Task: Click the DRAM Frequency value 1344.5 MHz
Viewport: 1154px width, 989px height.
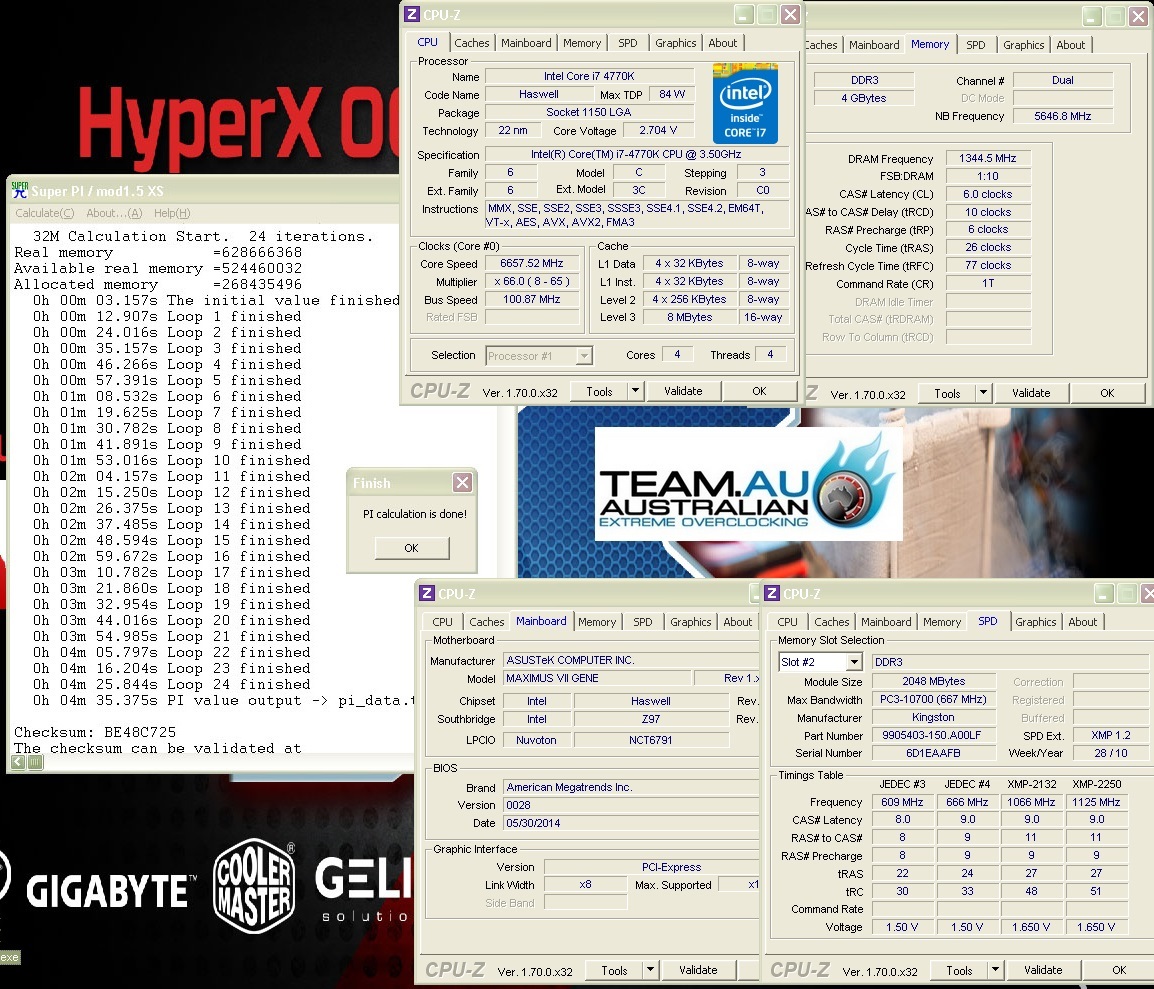Action: tap(988, 158)
